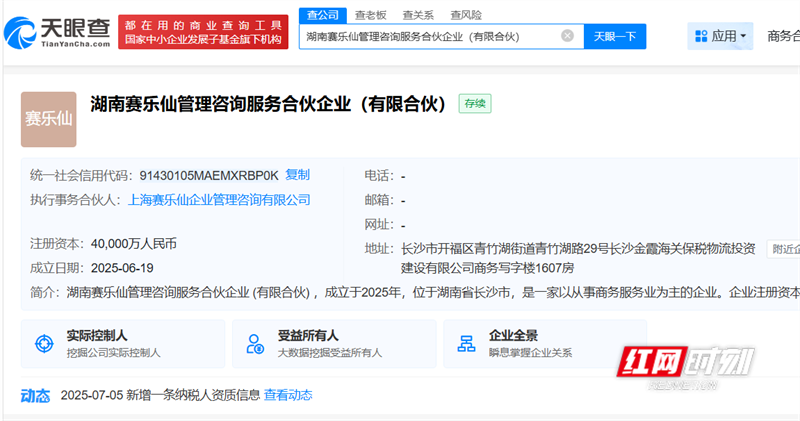
Task: Select the 查公司 tab
Action: [322, 15]
